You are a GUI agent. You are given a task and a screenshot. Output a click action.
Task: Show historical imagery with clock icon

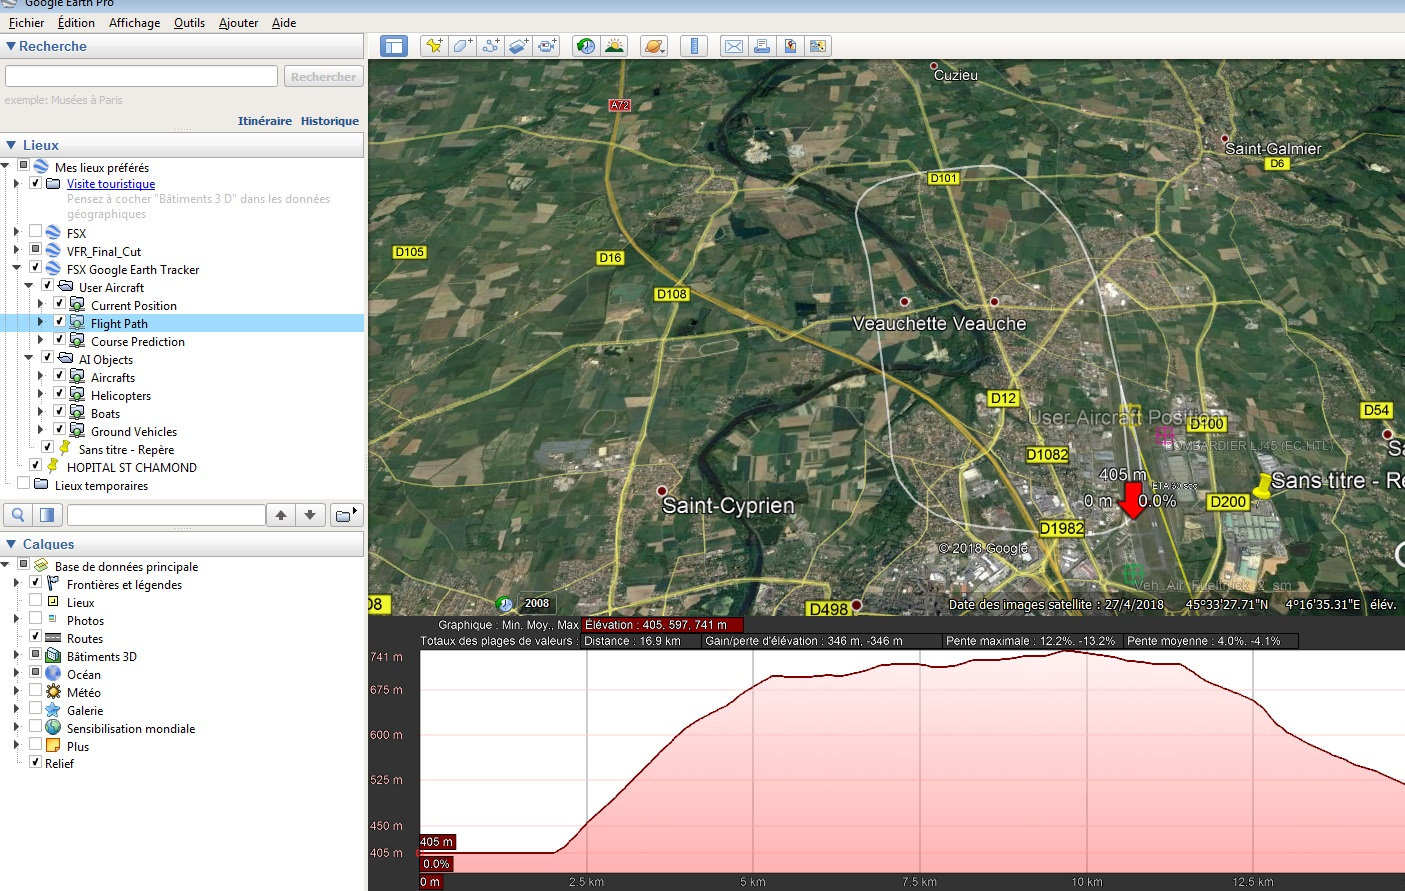click(586, 46)
